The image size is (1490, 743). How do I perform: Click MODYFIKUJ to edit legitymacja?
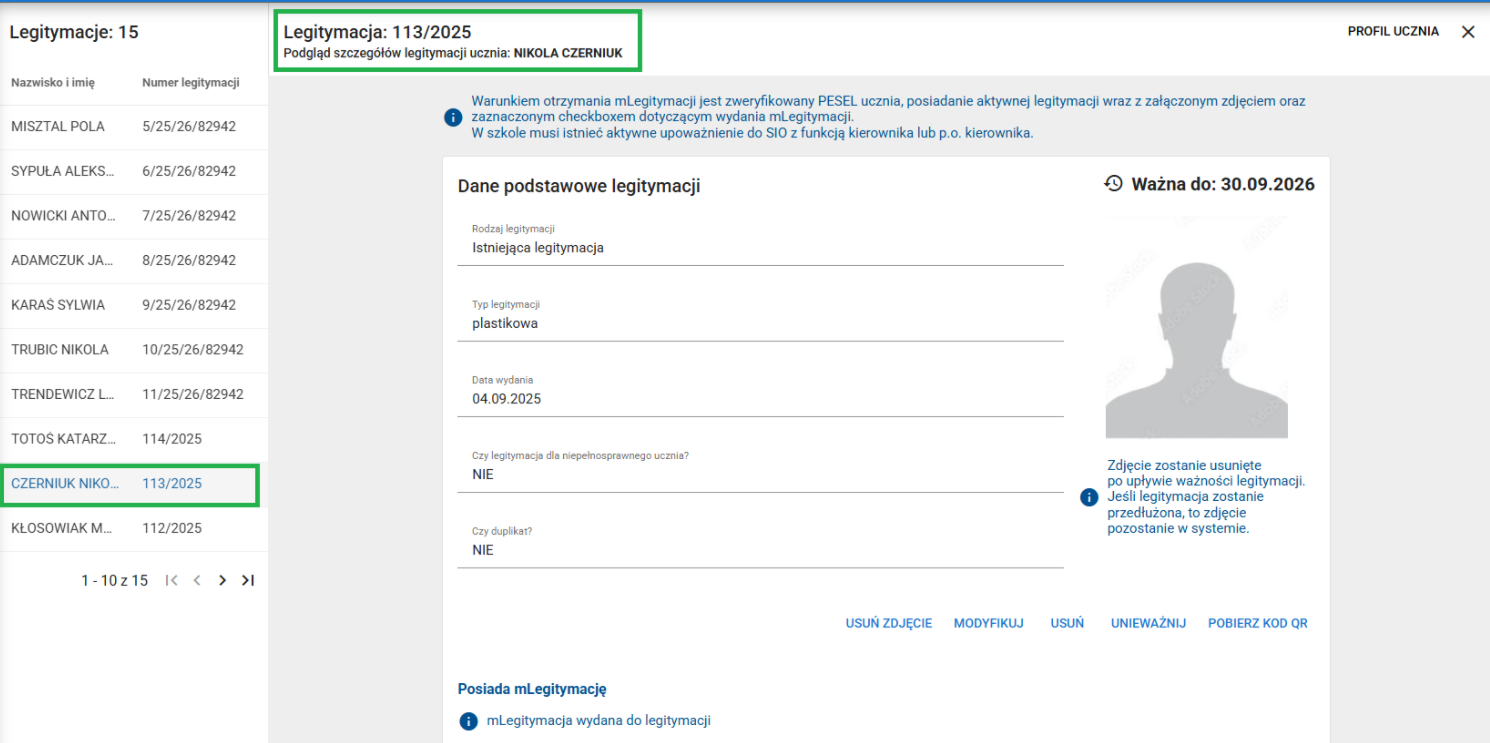[x=988, y=623]
